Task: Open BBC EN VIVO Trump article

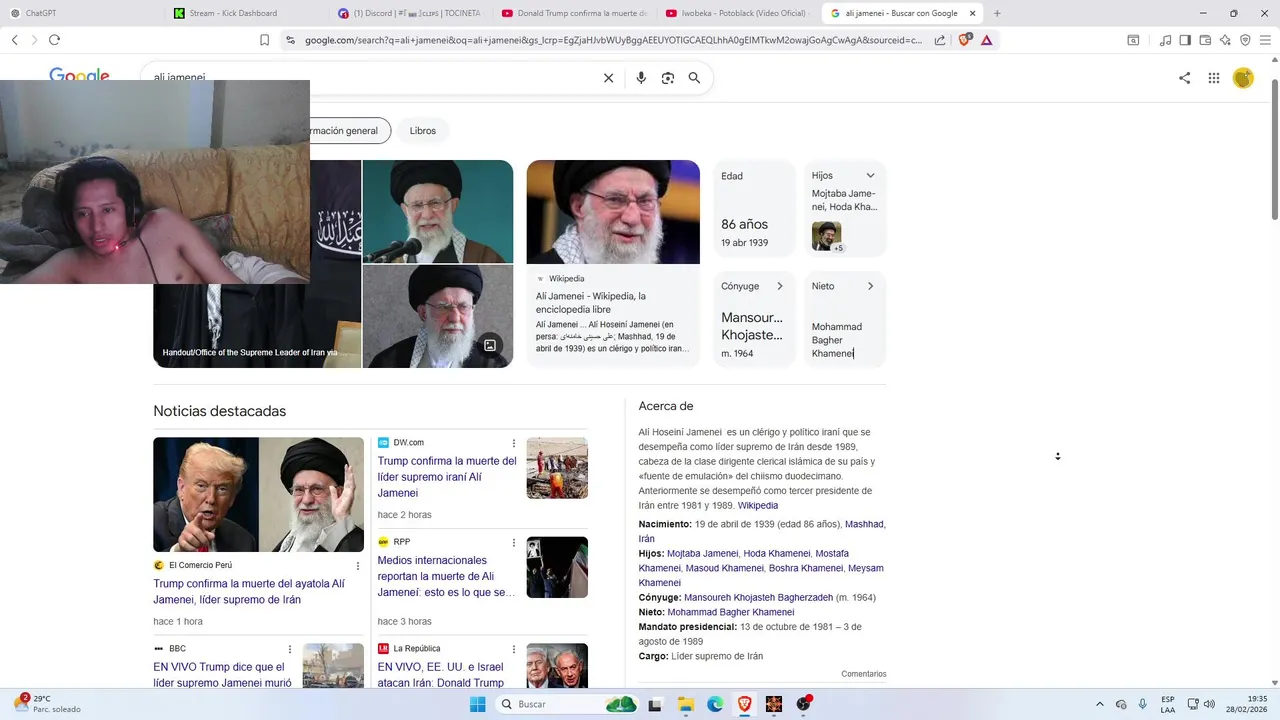Action: pos(222,675)
